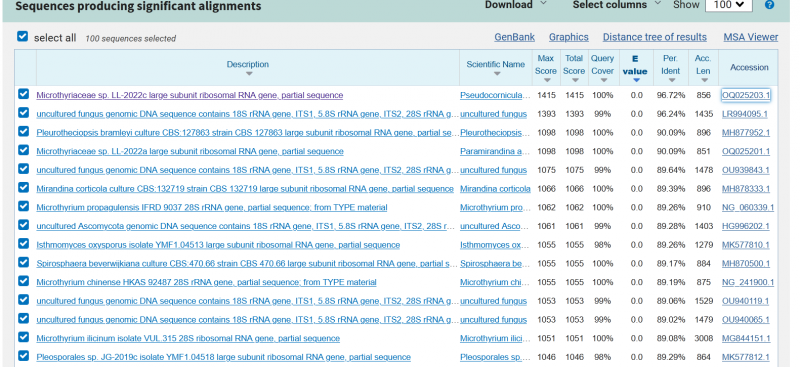Uncheck the Microthyriaceae sp. LL-2022a row checkbox
Image resolution: width=800 pixels, height=367 pixels.
click(23, 150)
